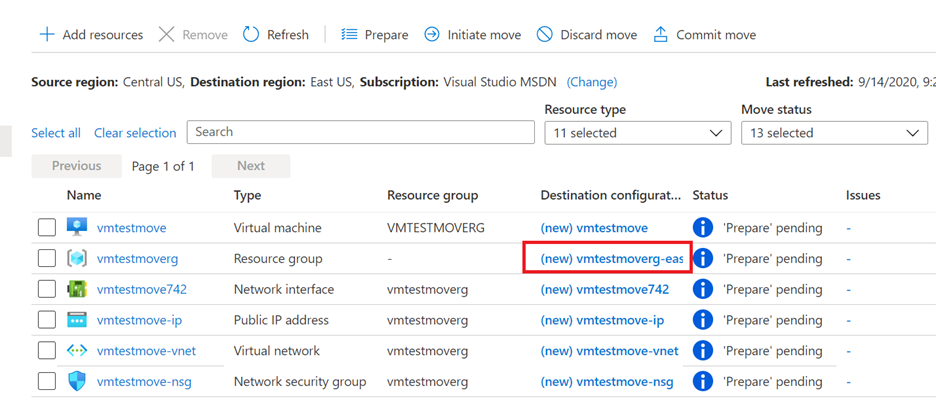Click the virtual machine icon for vmtestmove

point(77,228)
